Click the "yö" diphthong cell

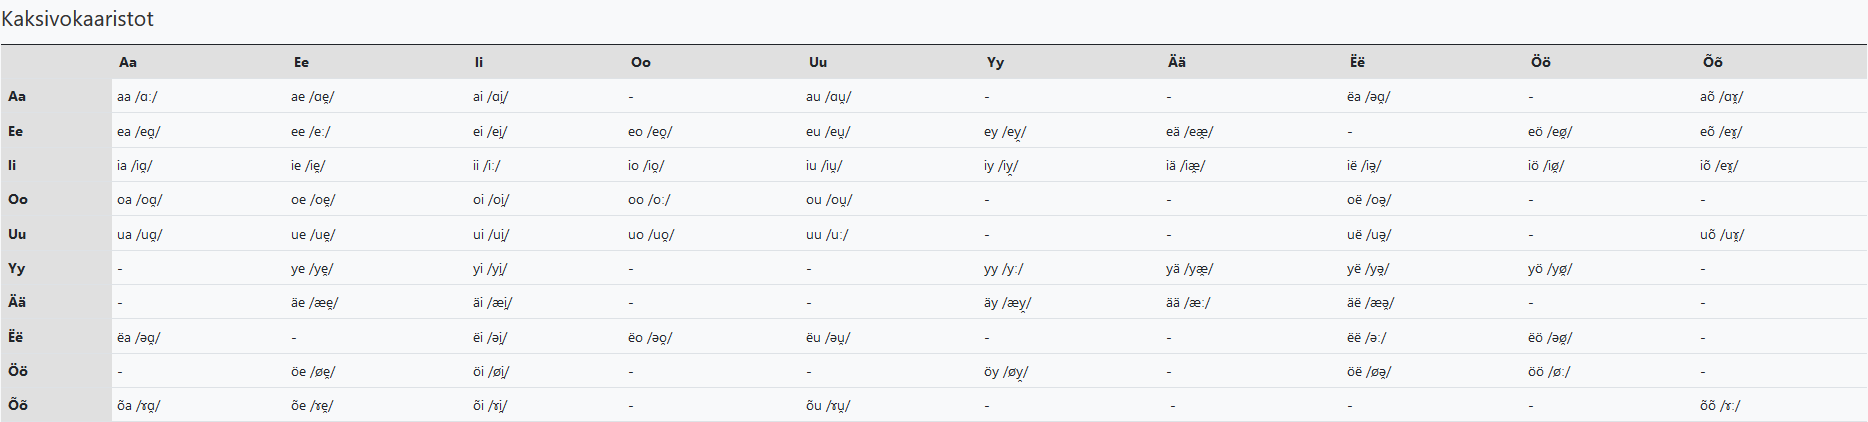[x=1550, y=269]
